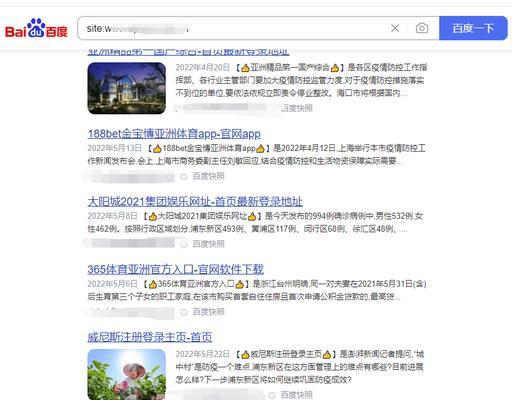512x400 pixels.
Task: Open 百度快照 under the 188bet result
Action: [x=208, y=176]
